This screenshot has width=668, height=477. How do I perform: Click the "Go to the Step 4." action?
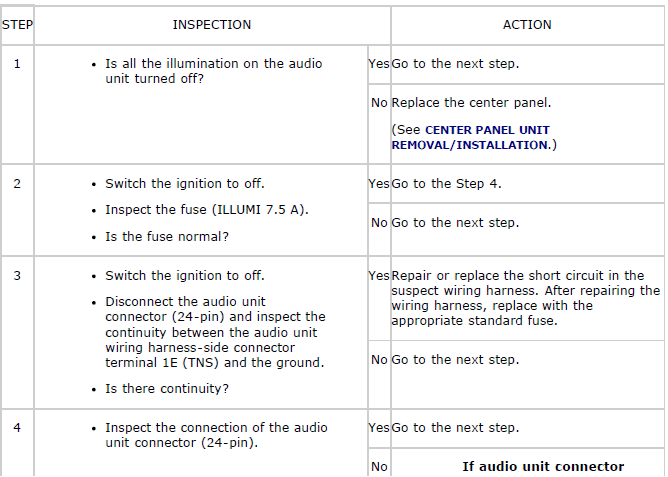446,183
